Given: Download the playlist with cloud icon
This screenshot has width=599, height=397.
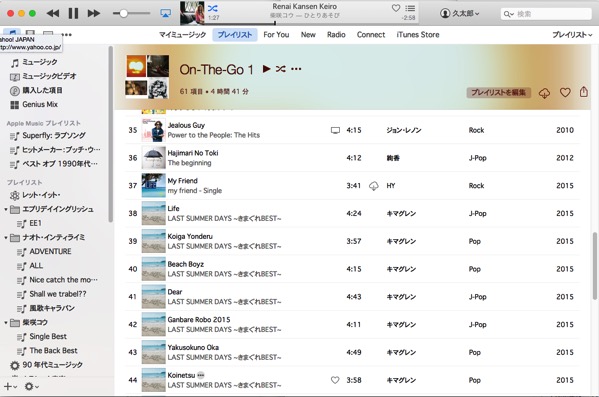Looking at the screenshot, I should click(544, 93).
